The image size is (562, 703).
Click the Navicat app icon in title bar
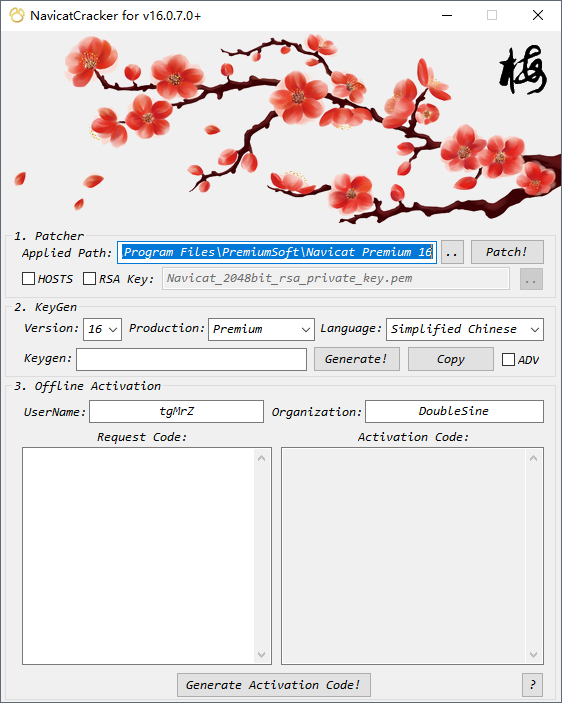coord(17,15)
